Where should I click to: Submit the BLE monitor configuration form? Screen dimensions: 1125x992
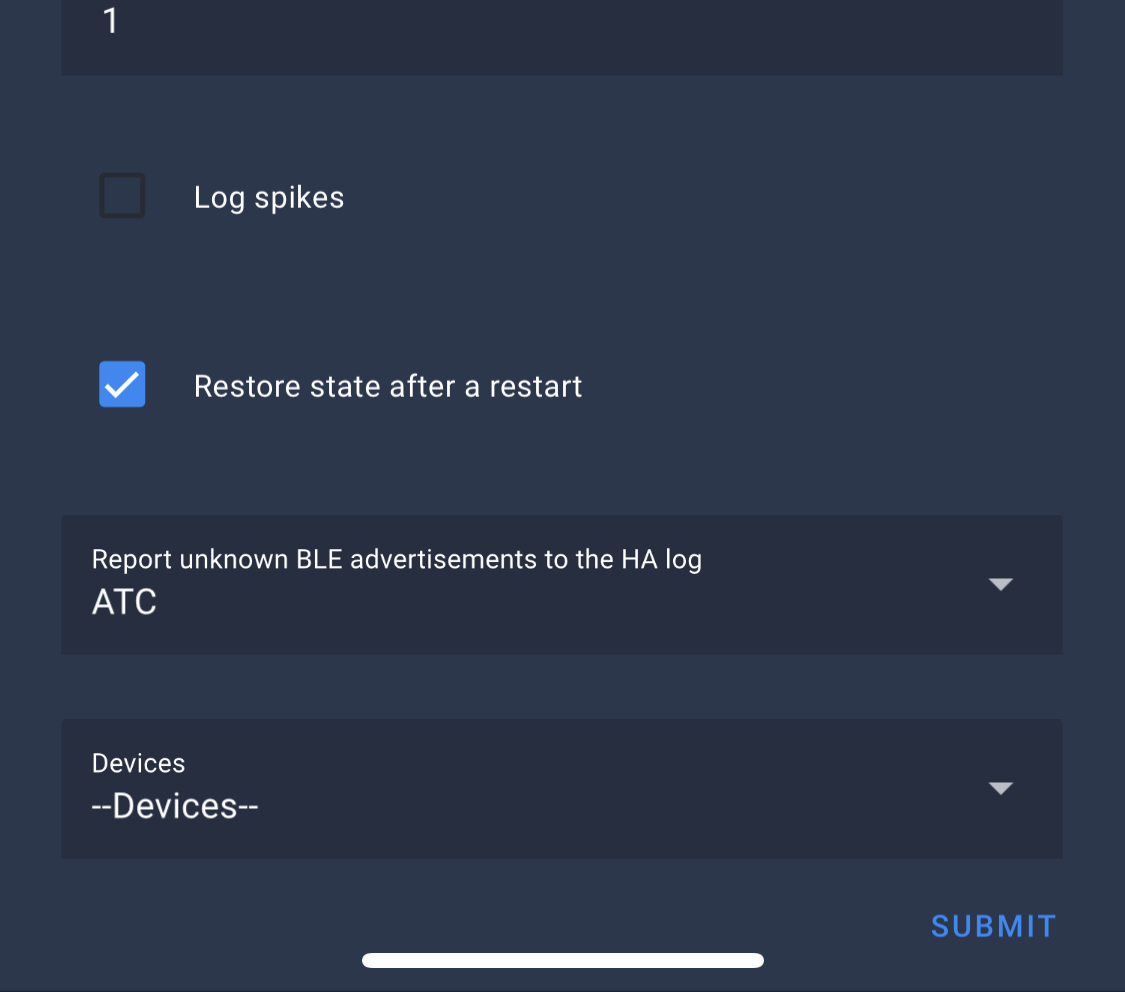point(992,926)
